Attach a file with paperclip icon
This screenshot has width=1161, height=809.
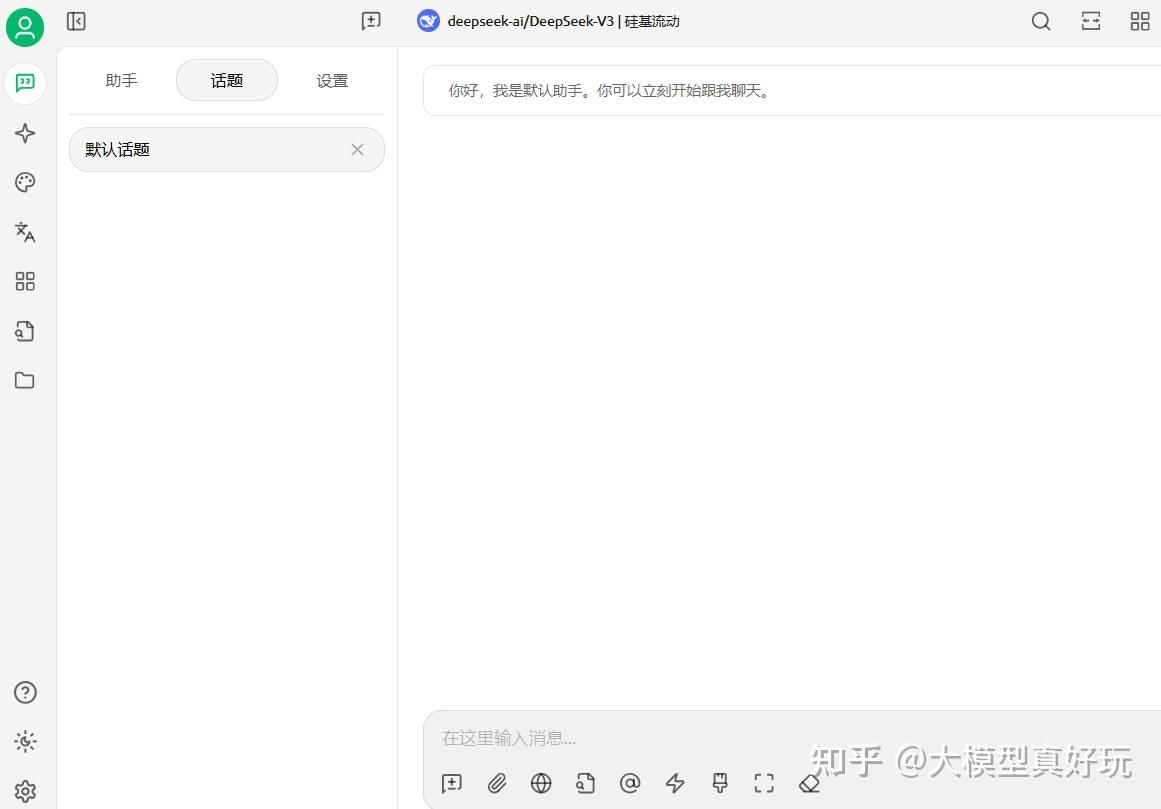(x=497, y=783)
